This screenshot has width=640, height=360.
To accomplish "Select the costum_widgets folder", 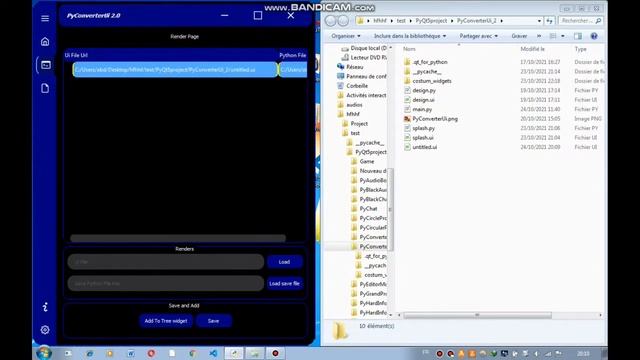I will click(x=431, y=81).
